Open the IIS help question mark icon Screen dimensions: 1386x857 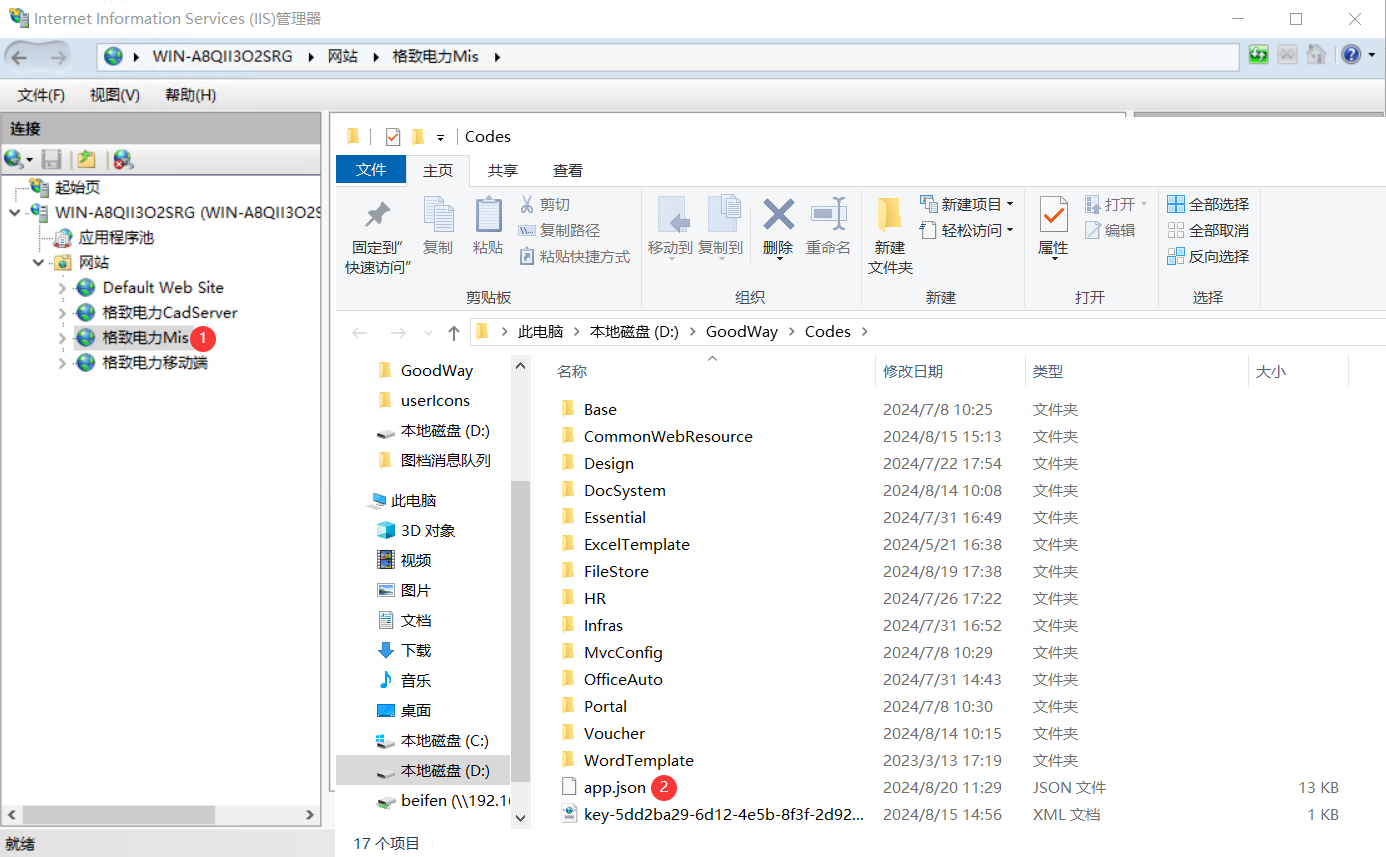1350,56
